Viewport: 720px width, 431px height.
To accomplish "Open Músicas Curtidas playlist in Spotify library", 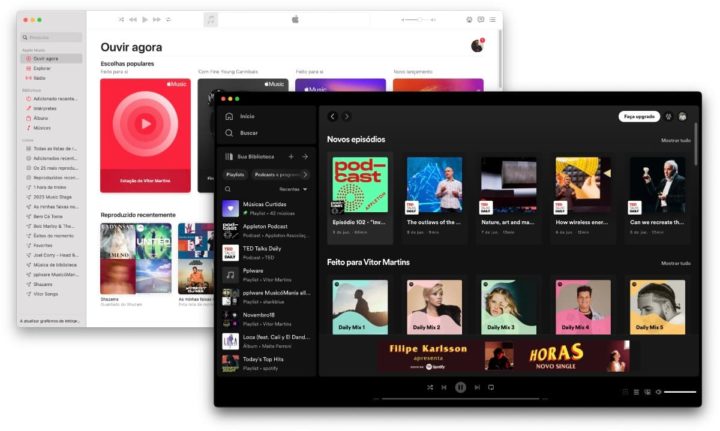I will point(266,208).
